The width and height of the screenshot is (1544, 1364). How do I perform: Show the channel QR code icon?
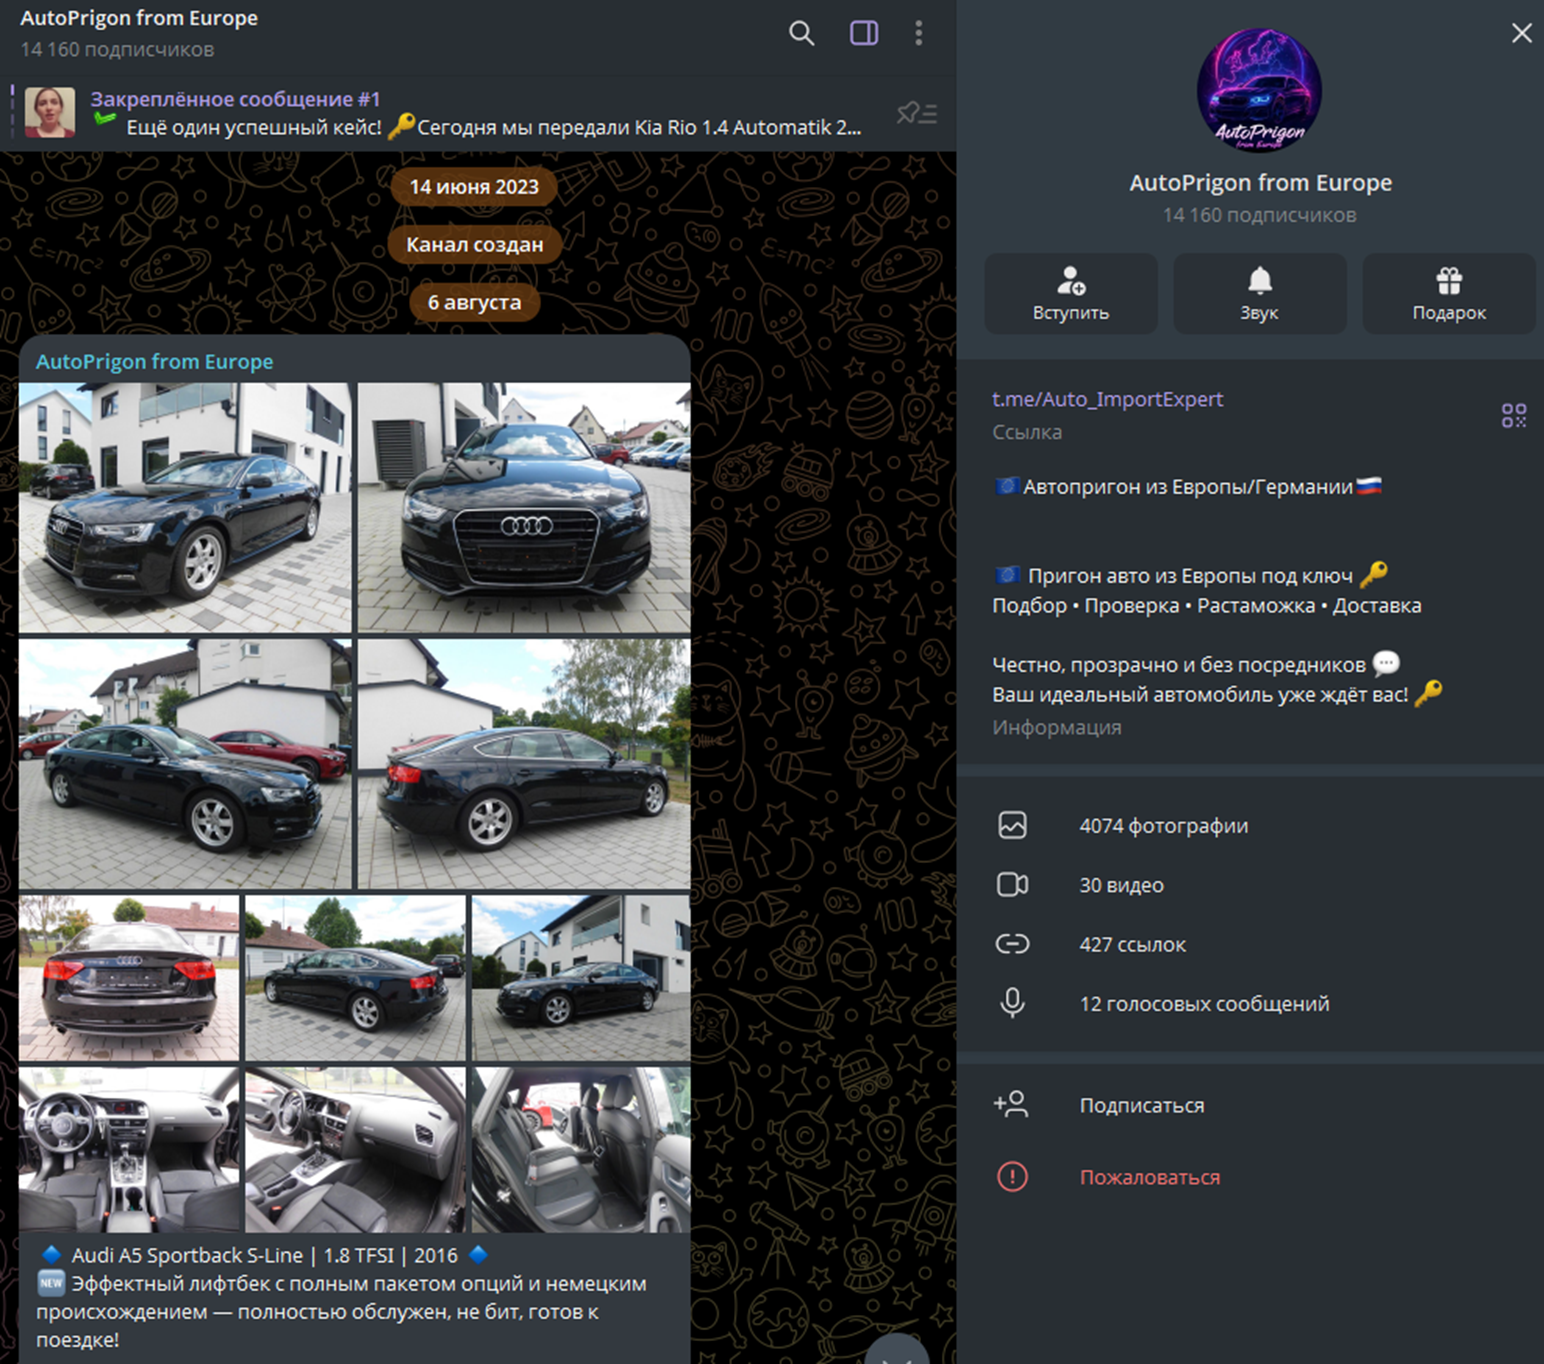click(1514, 415)
